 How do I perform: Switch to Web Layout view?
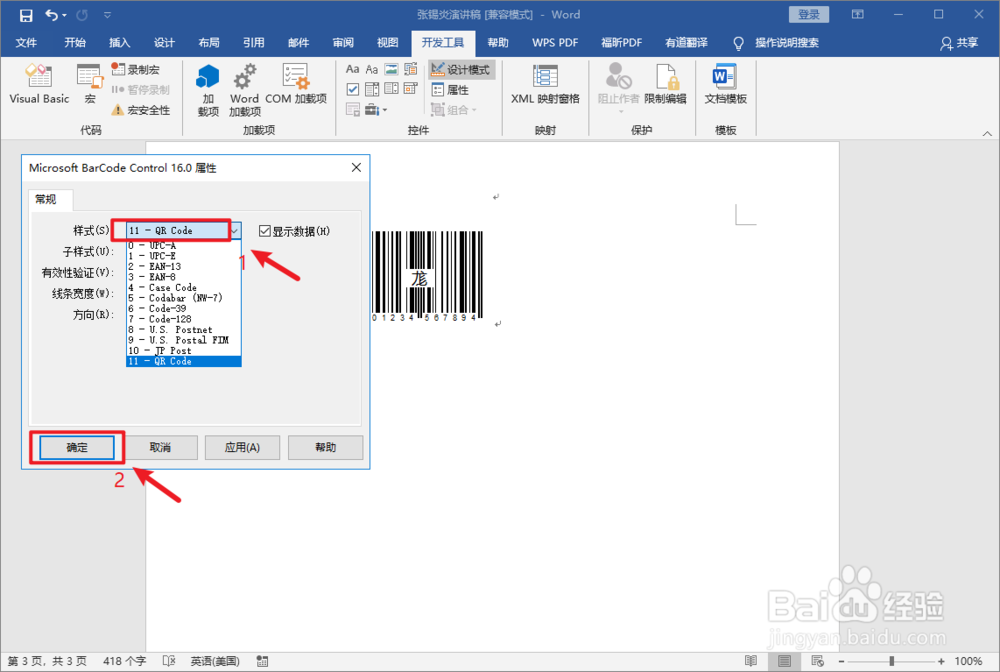point(818,661)
